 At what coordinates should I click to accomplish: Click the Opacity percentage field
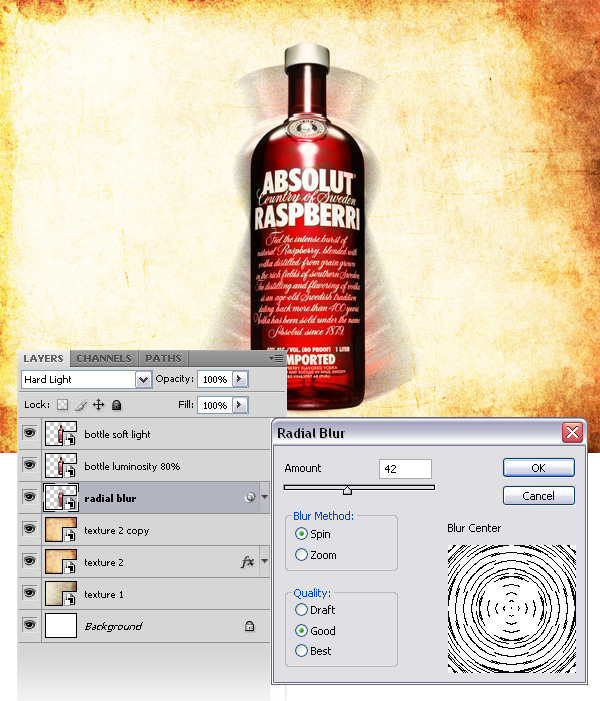(215, 379)
